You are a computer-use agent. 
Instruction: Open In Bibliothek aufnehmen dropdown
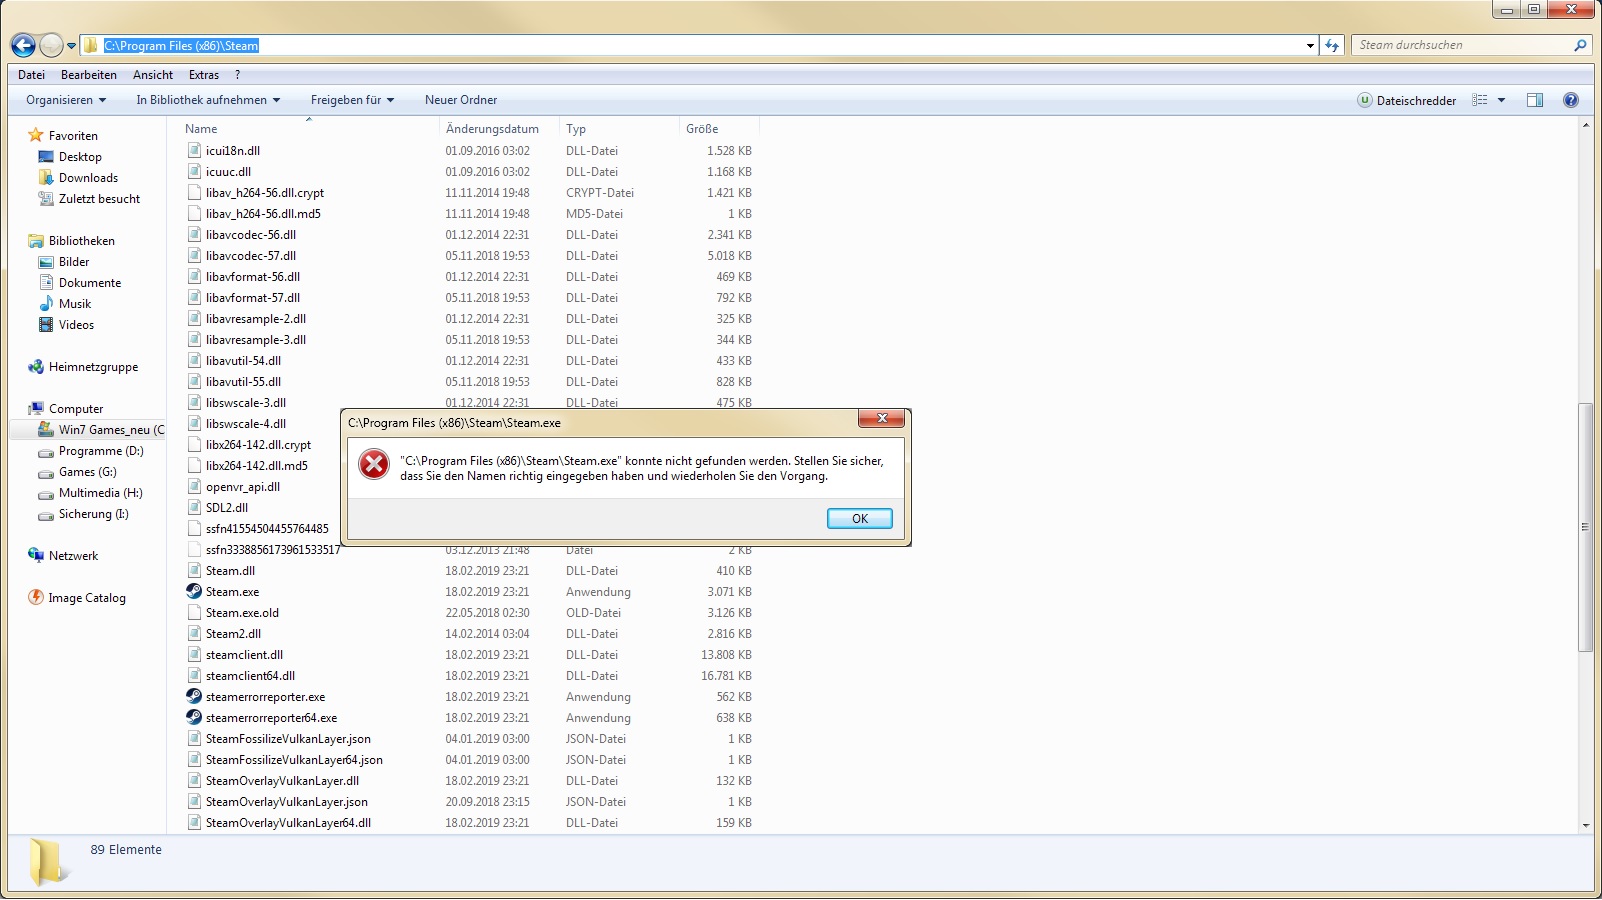(x=208, y=100)
